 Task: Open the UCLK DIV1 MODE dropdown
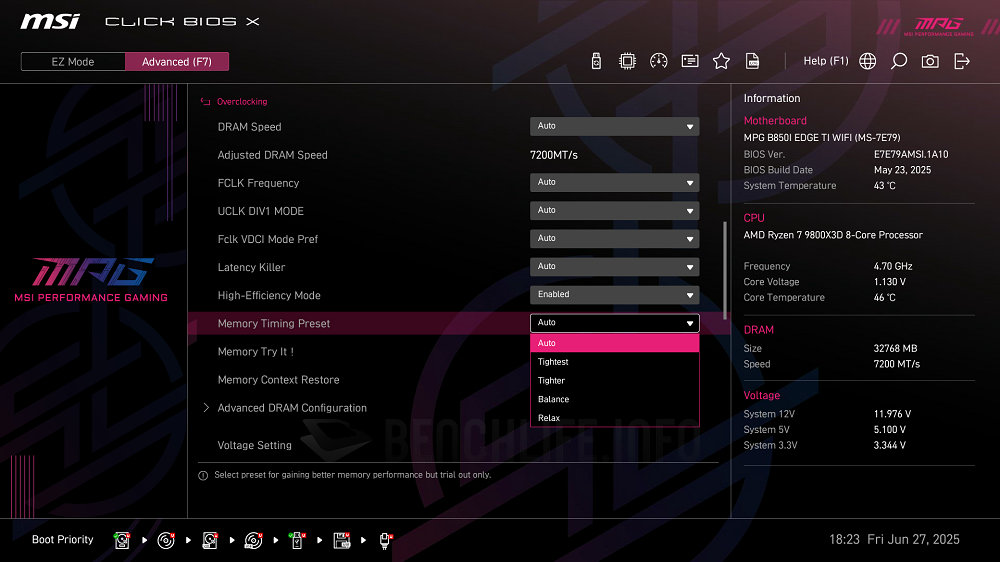point(614,211)
